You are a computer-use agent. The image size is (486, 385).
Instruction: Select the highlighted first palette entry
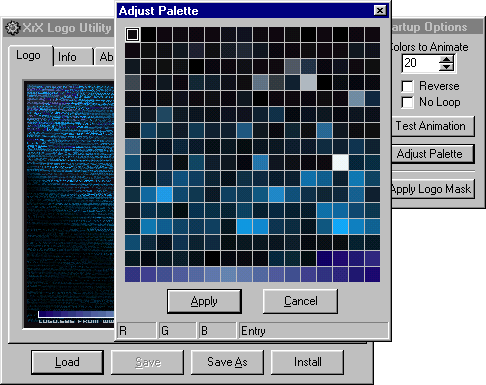tap(132, 34)
